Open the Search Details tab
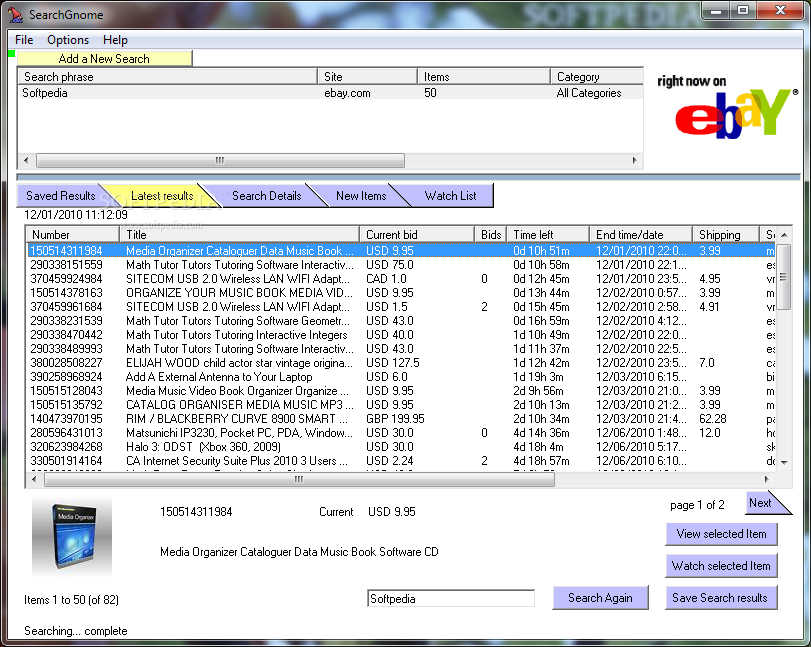811x647 pixels. pos(266,196)
